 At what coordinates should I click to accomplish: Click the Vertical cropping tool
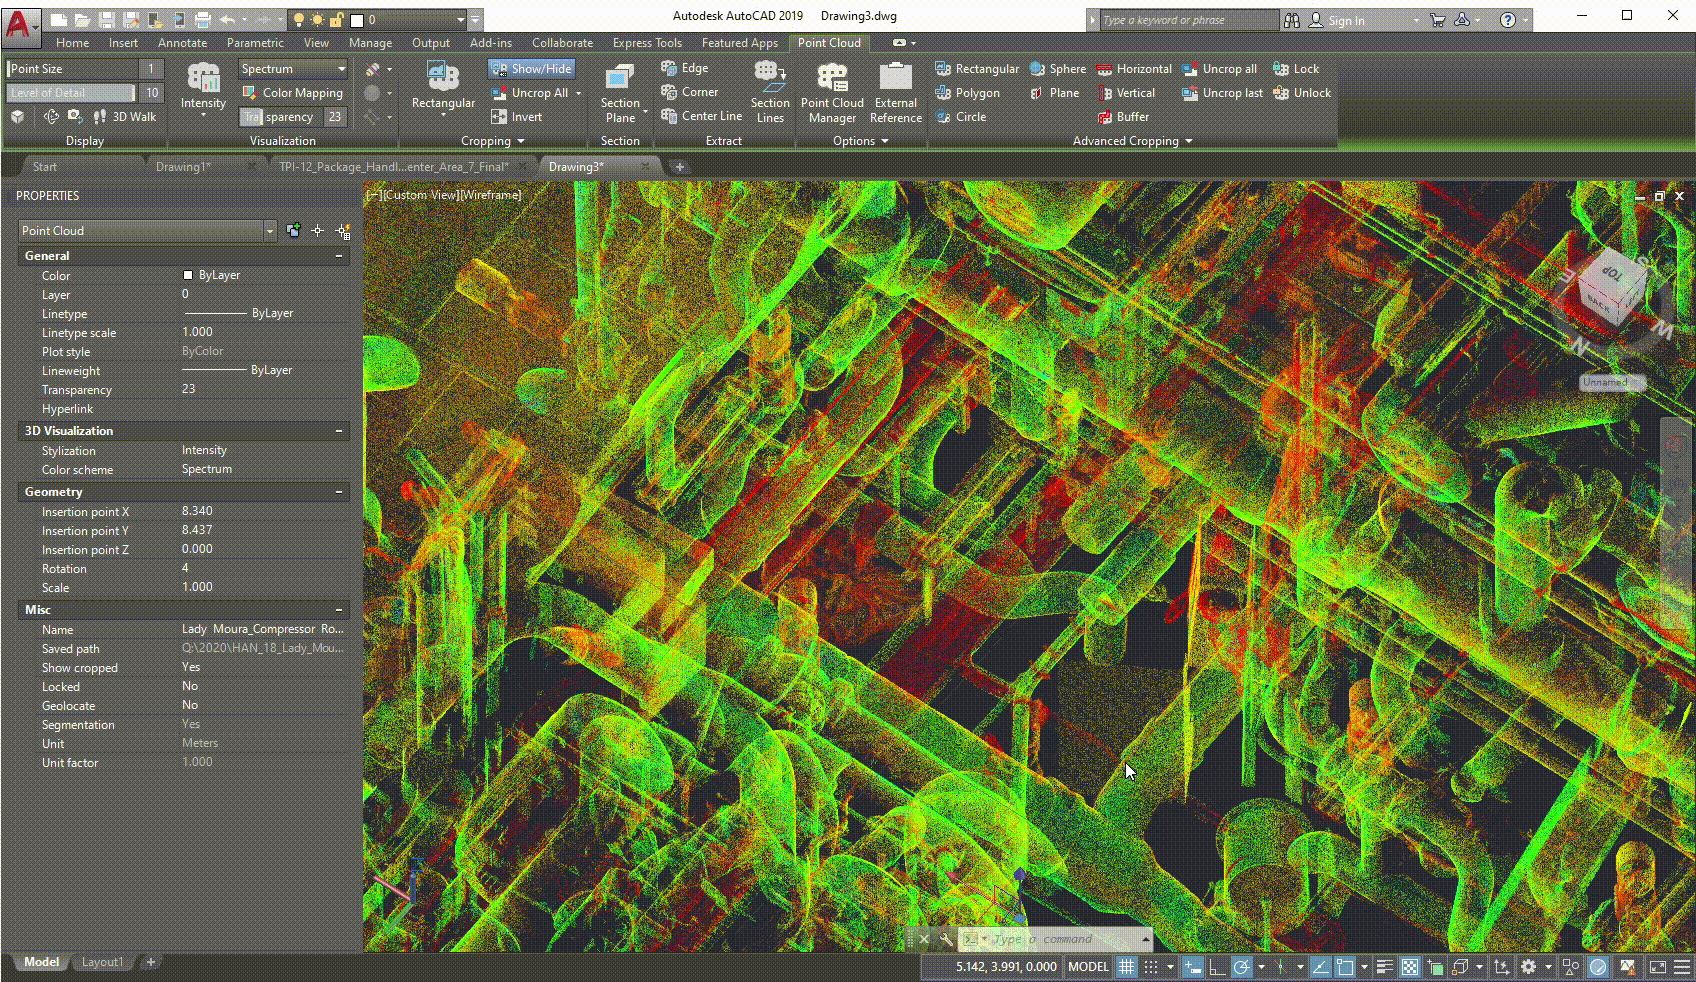pos(1126,93)
